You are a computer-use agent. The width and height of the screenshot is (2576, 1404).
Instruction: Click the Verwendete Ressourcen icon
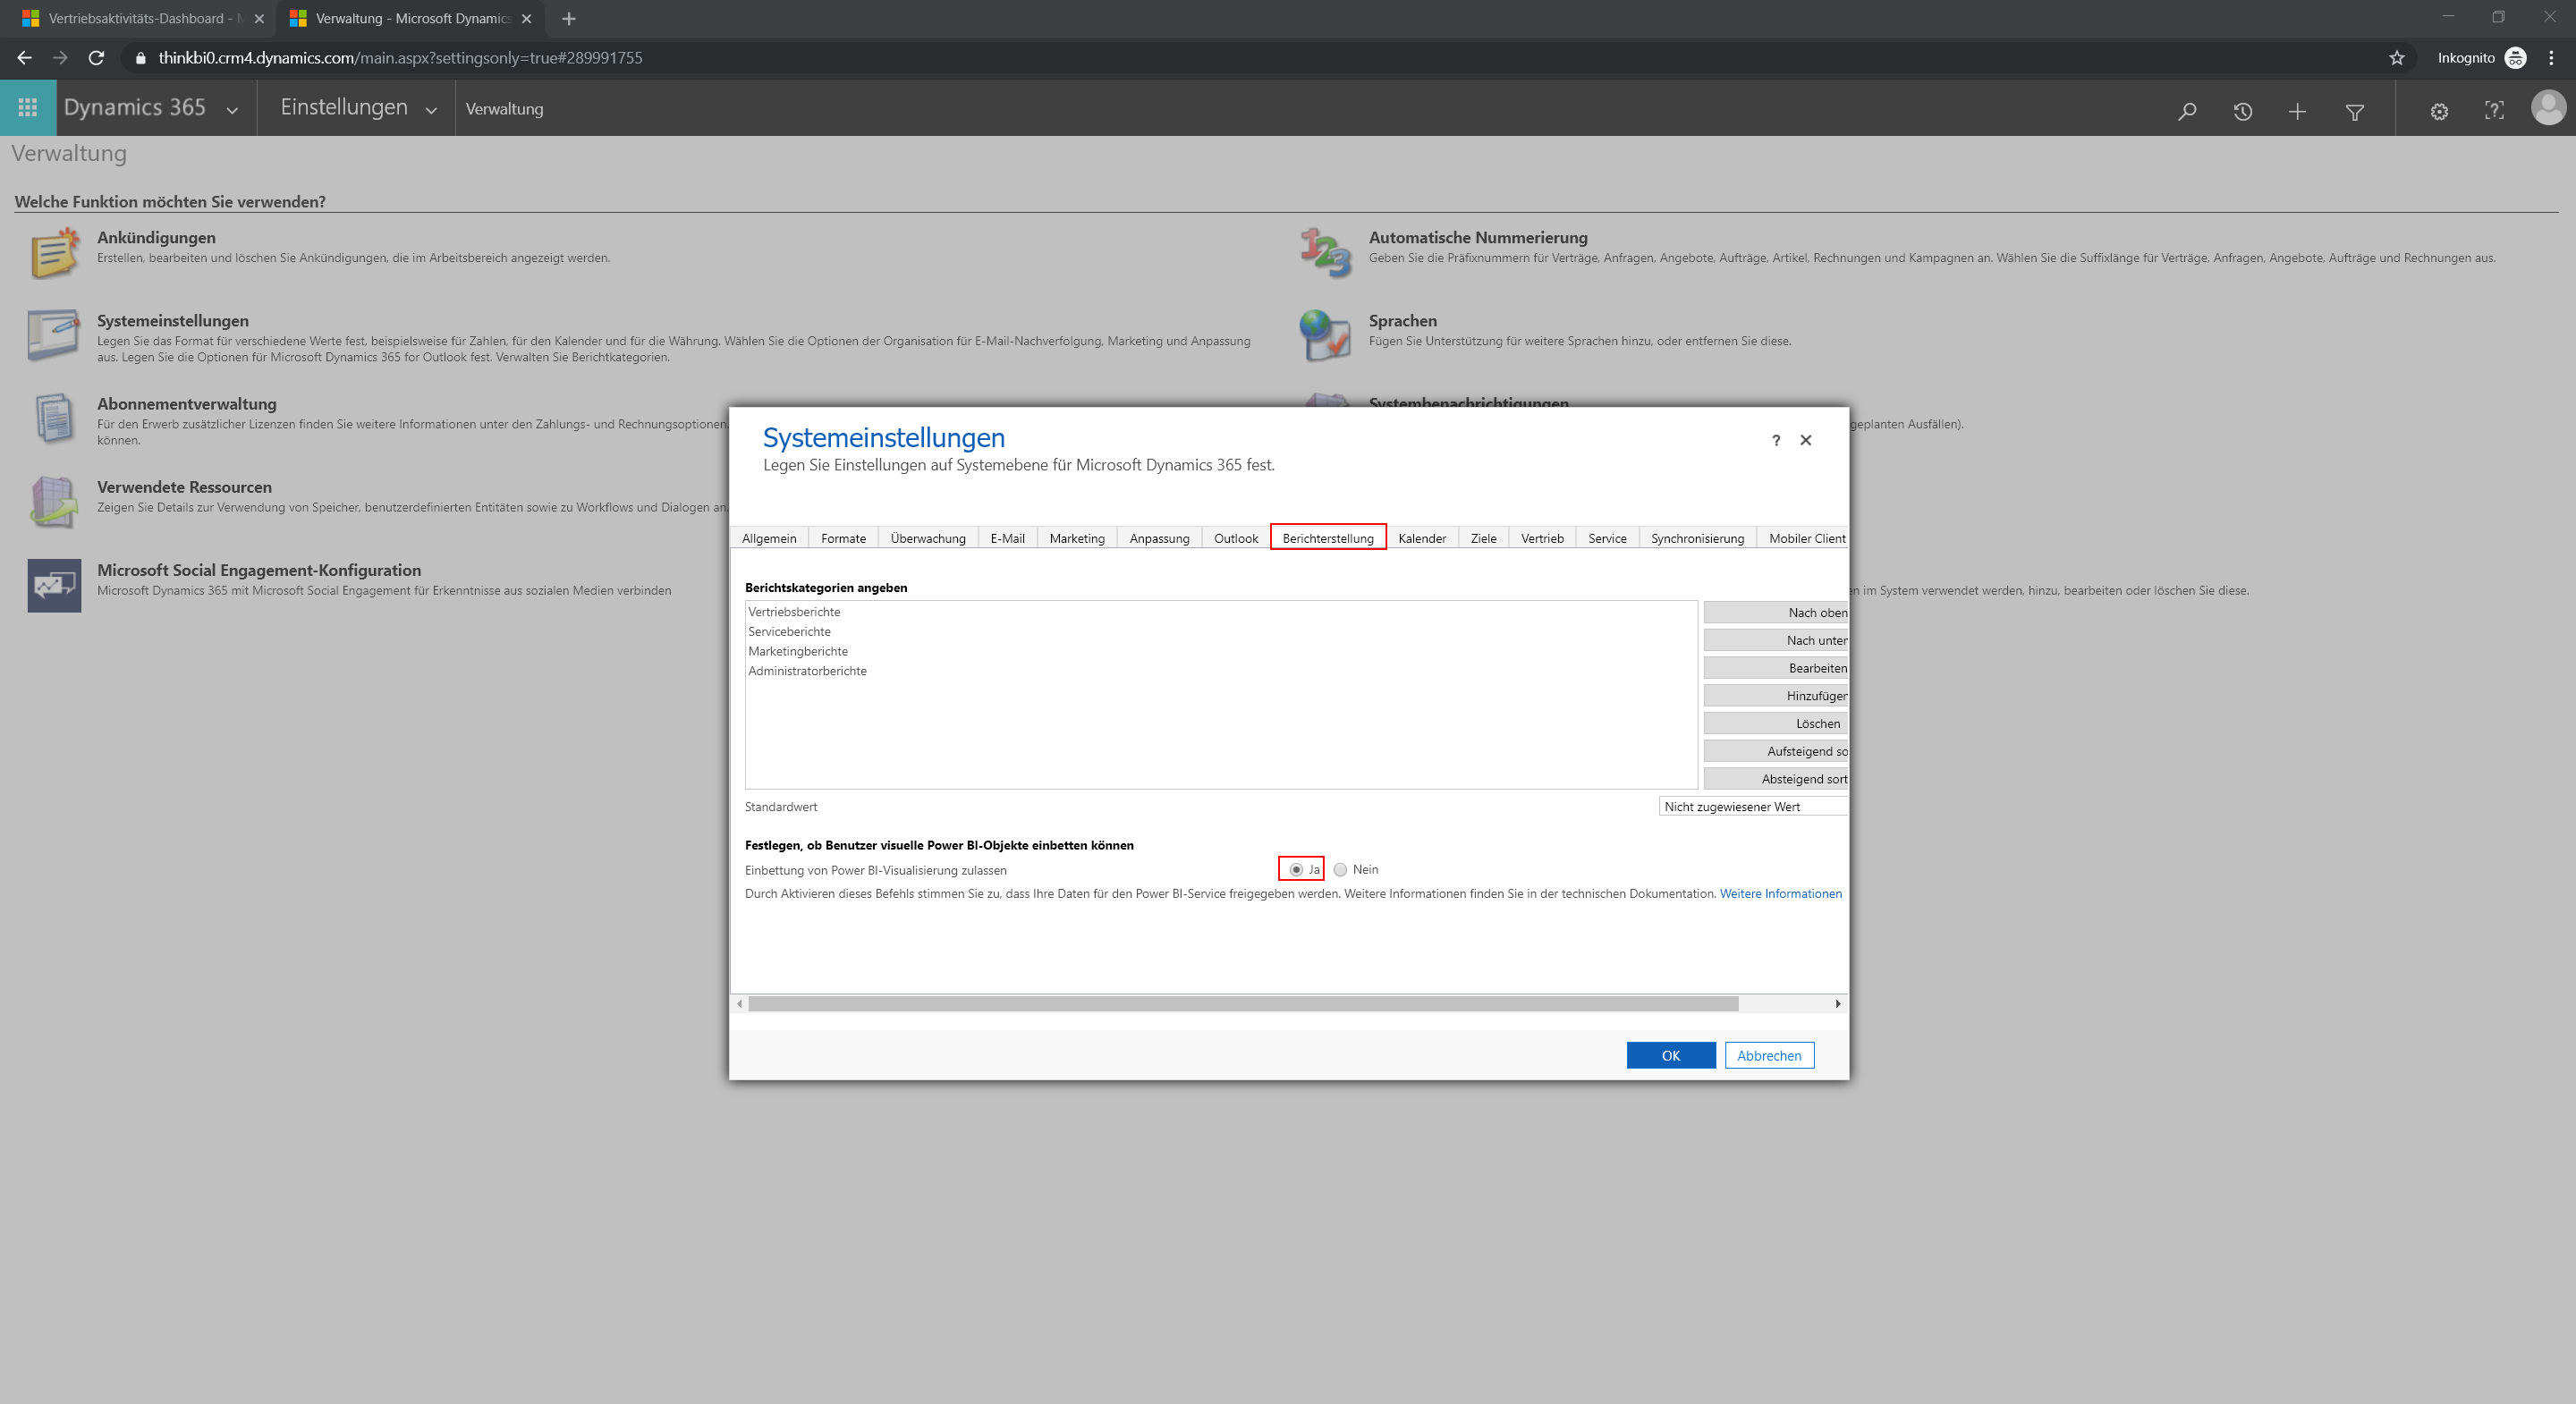(x=54, y=501)
